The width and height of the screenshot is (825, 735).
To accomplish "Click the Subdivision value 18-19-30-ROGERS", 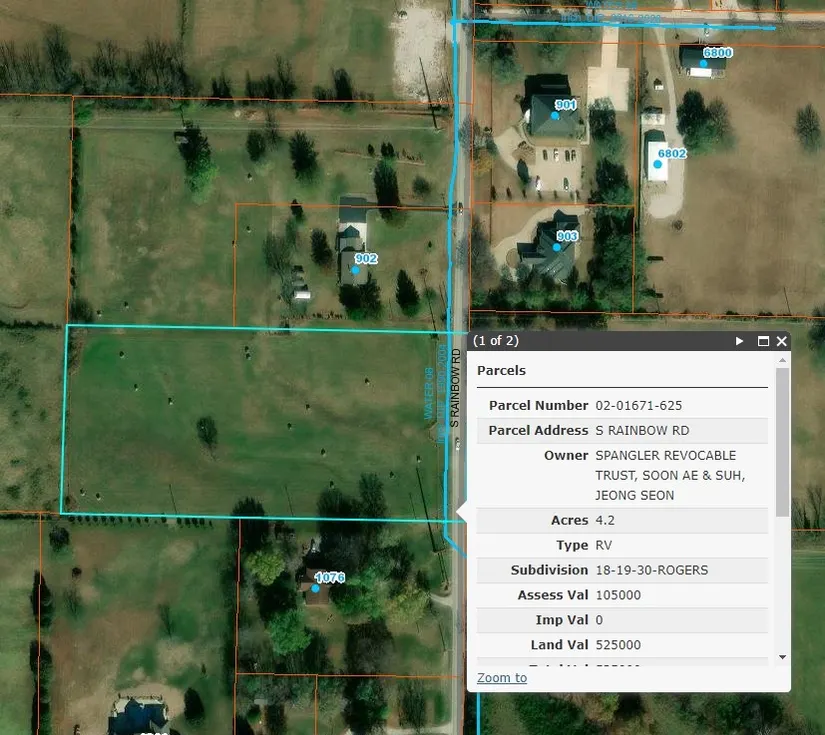I will [x=651, y=570].
